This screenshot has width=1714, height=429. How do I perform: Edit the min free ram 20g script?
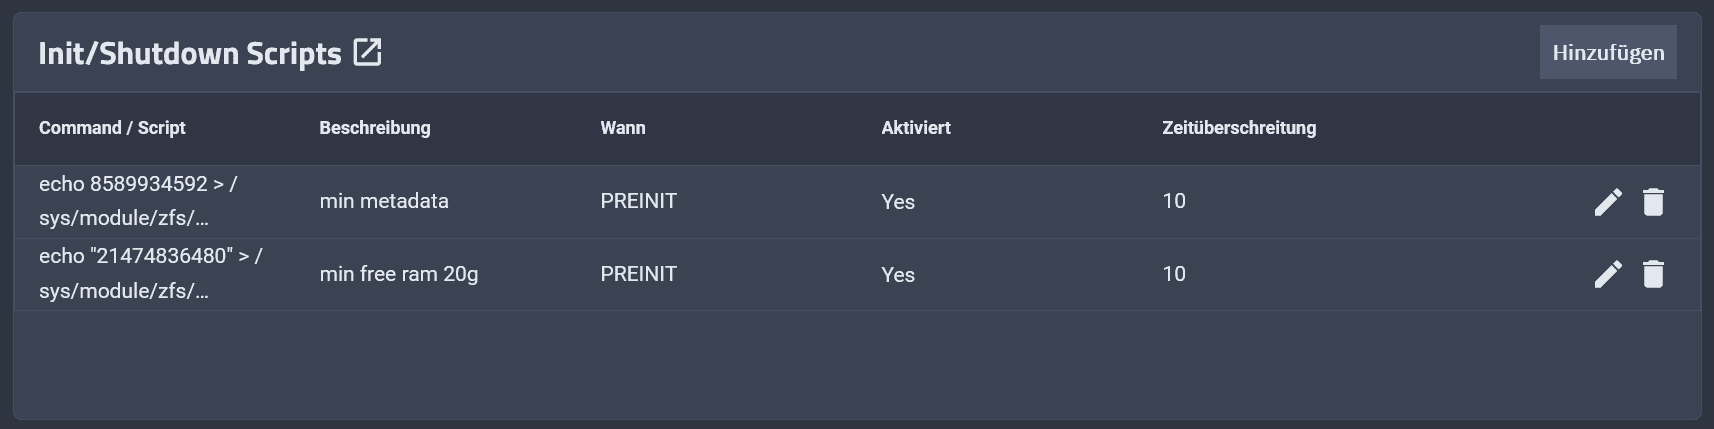click(1607, 274)
